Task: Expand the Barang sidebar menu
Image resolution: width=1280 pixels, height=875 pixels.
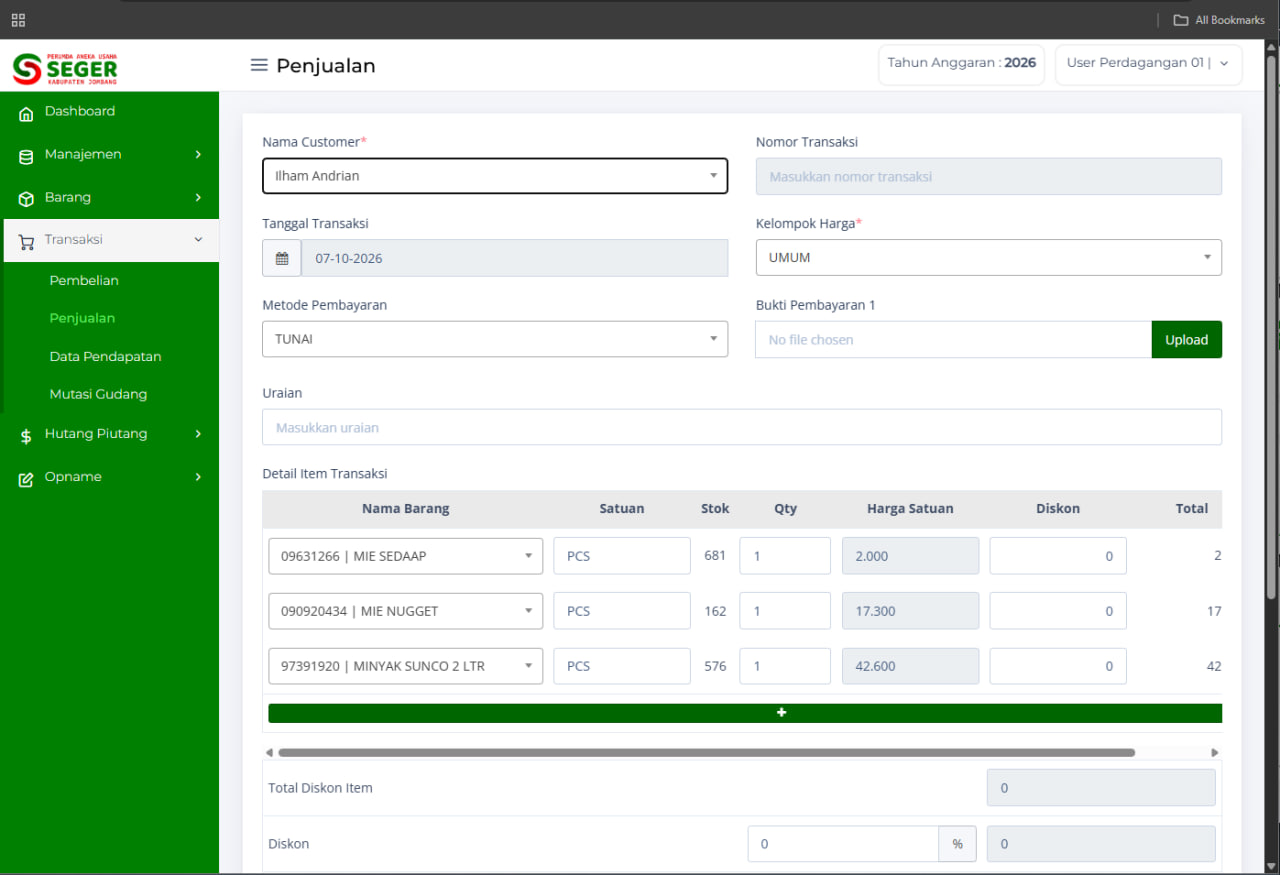Action: point(110,197)
